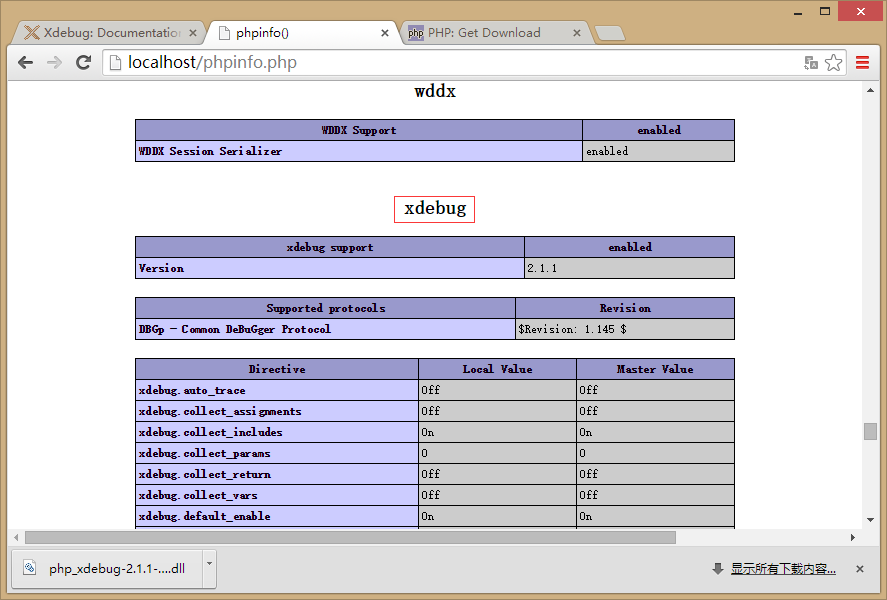Click the Forward navigation arrow
The width and height of the screenshot is (887, 600).
coord(54,62)
